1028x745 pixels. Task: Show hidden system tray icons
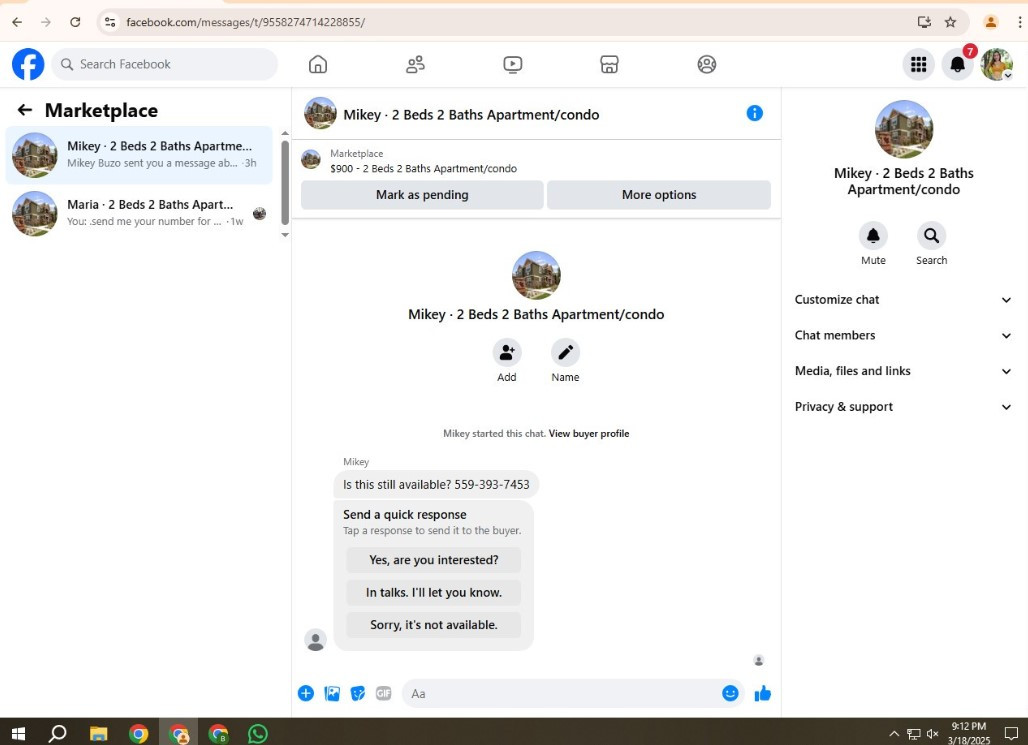point(894,733)
